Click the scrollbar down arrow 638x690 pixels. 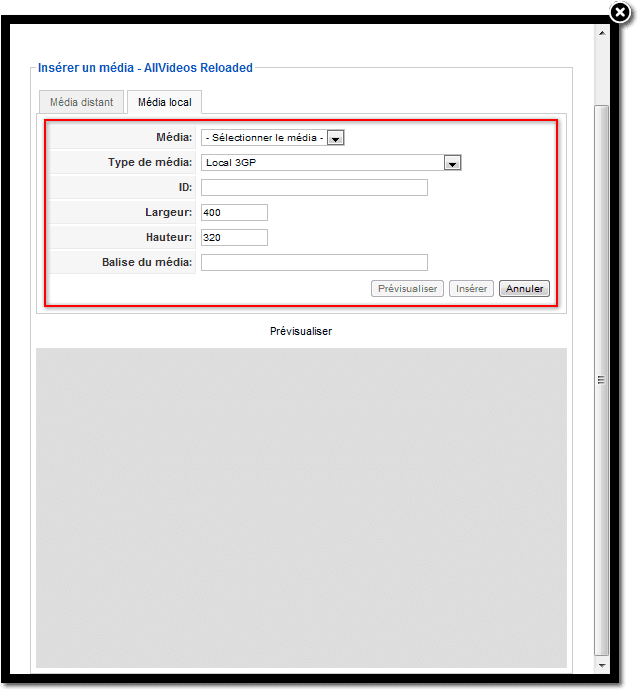(x=602, y=666)
